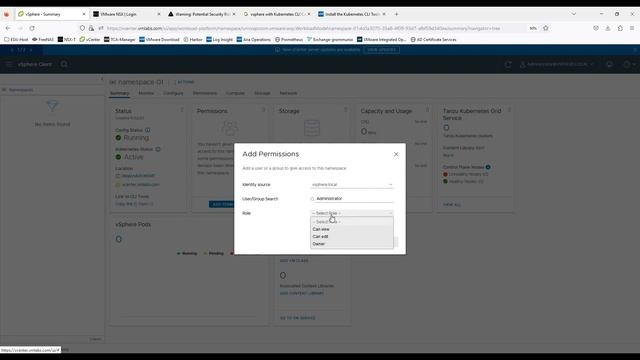Switch to the Configure namespace tab

173,93
